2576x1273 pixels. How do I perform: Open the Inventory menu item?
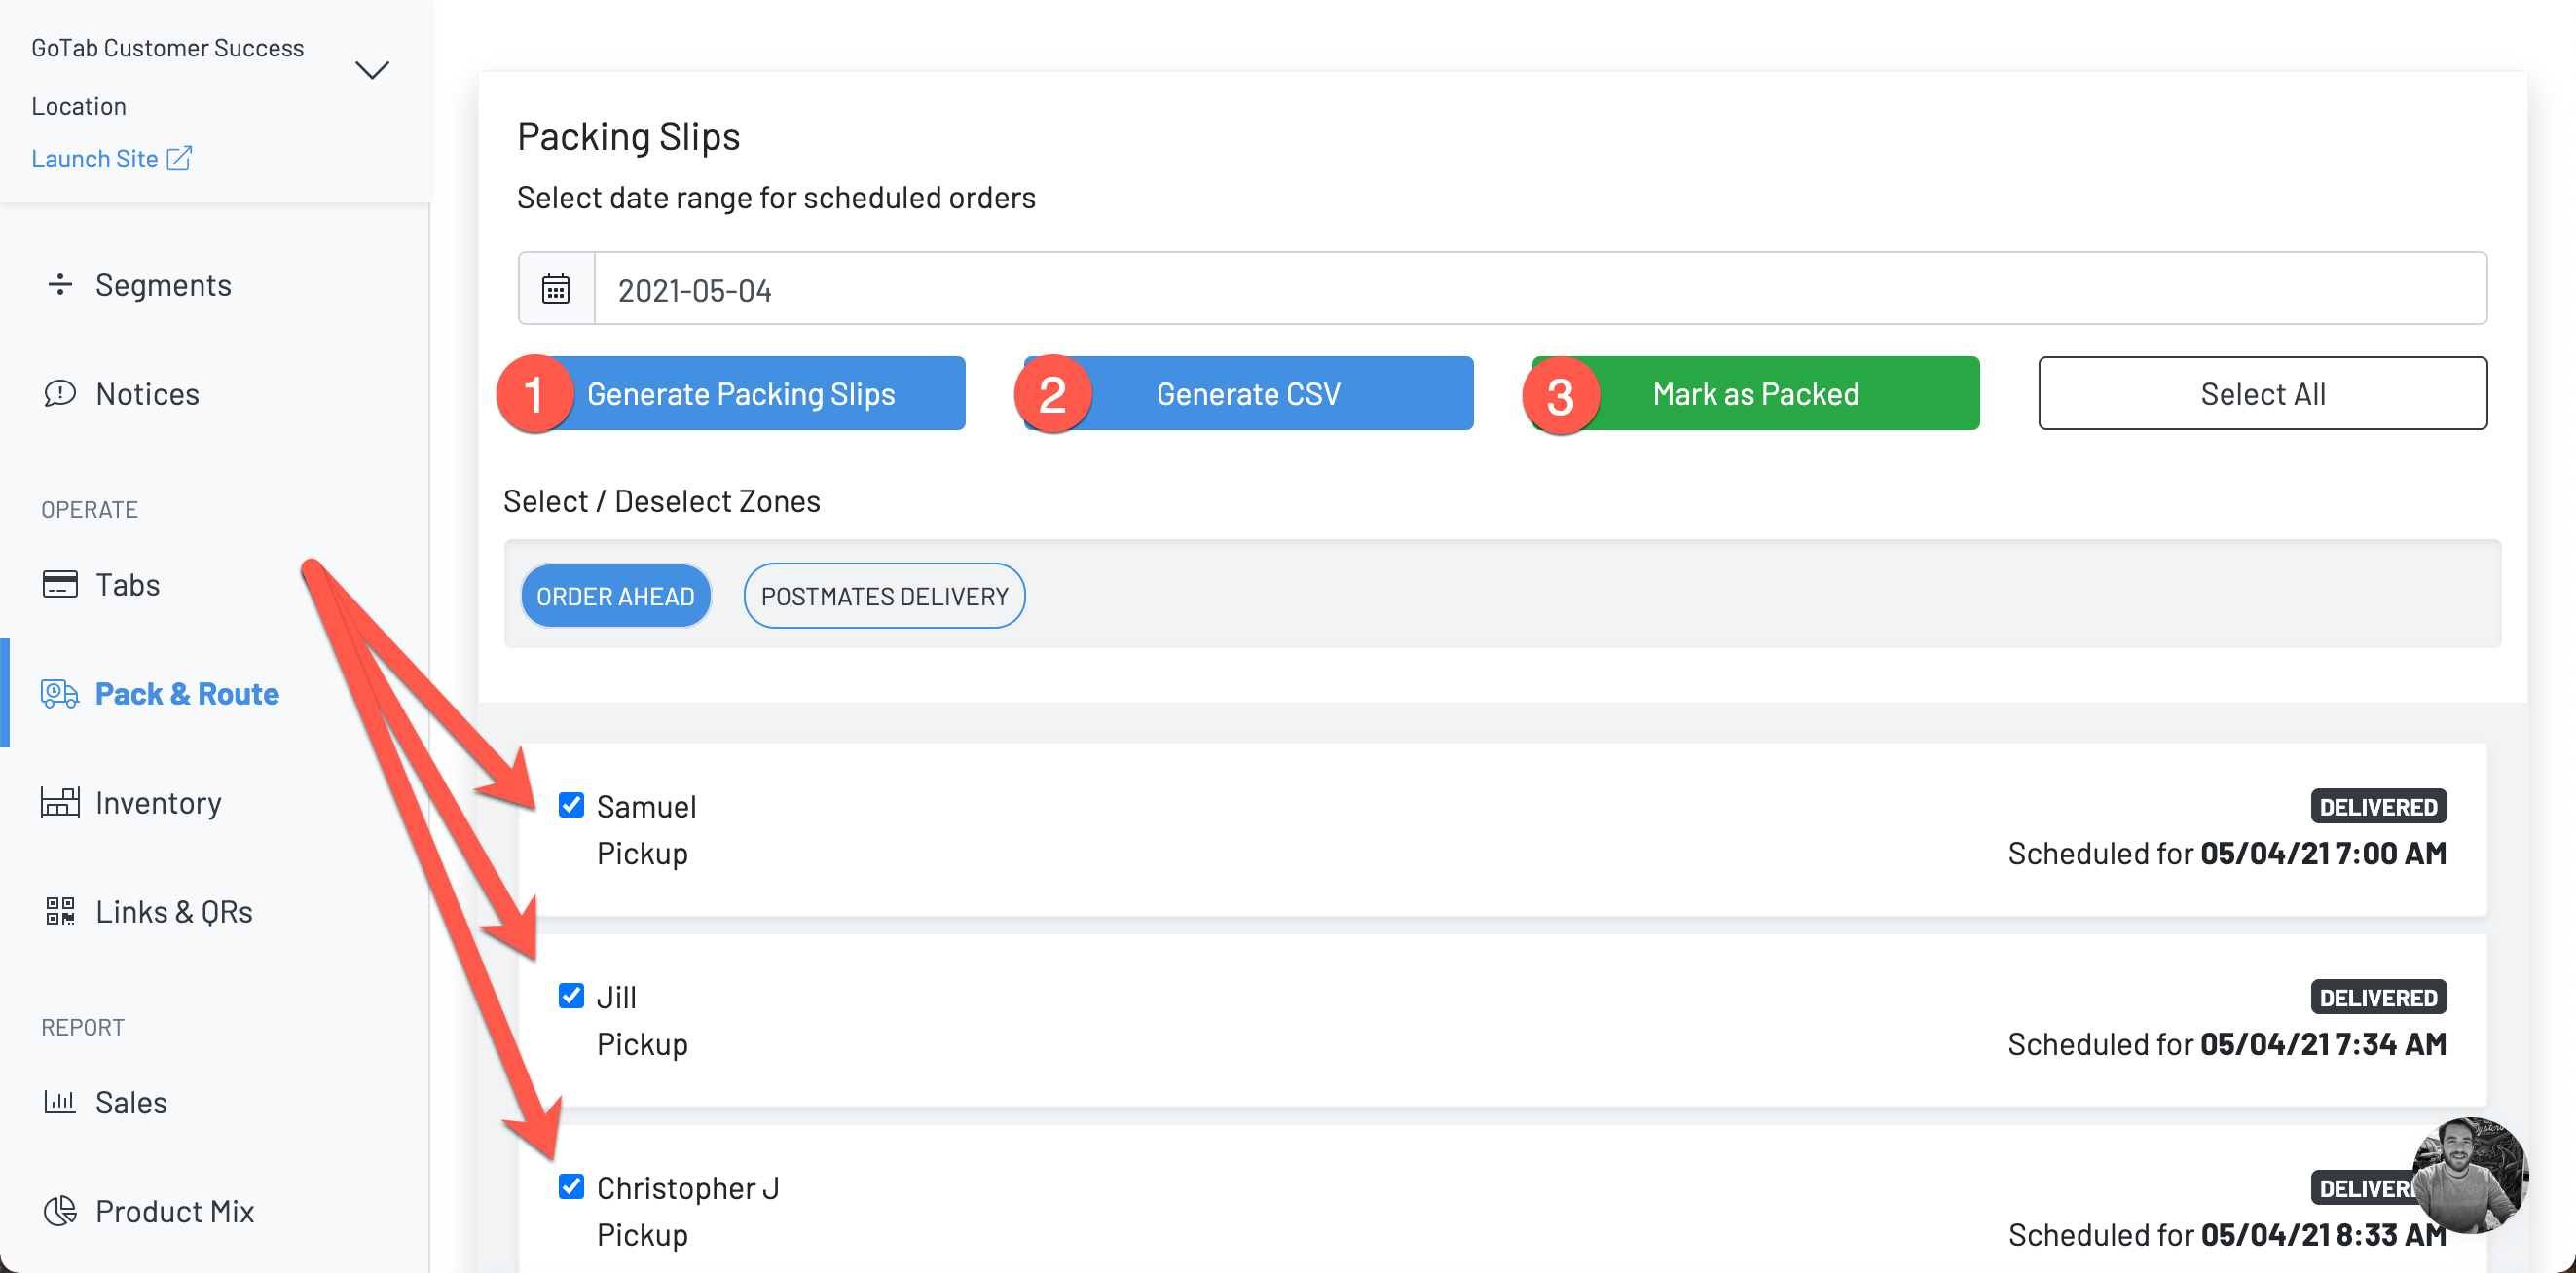[x=158, y=802]
